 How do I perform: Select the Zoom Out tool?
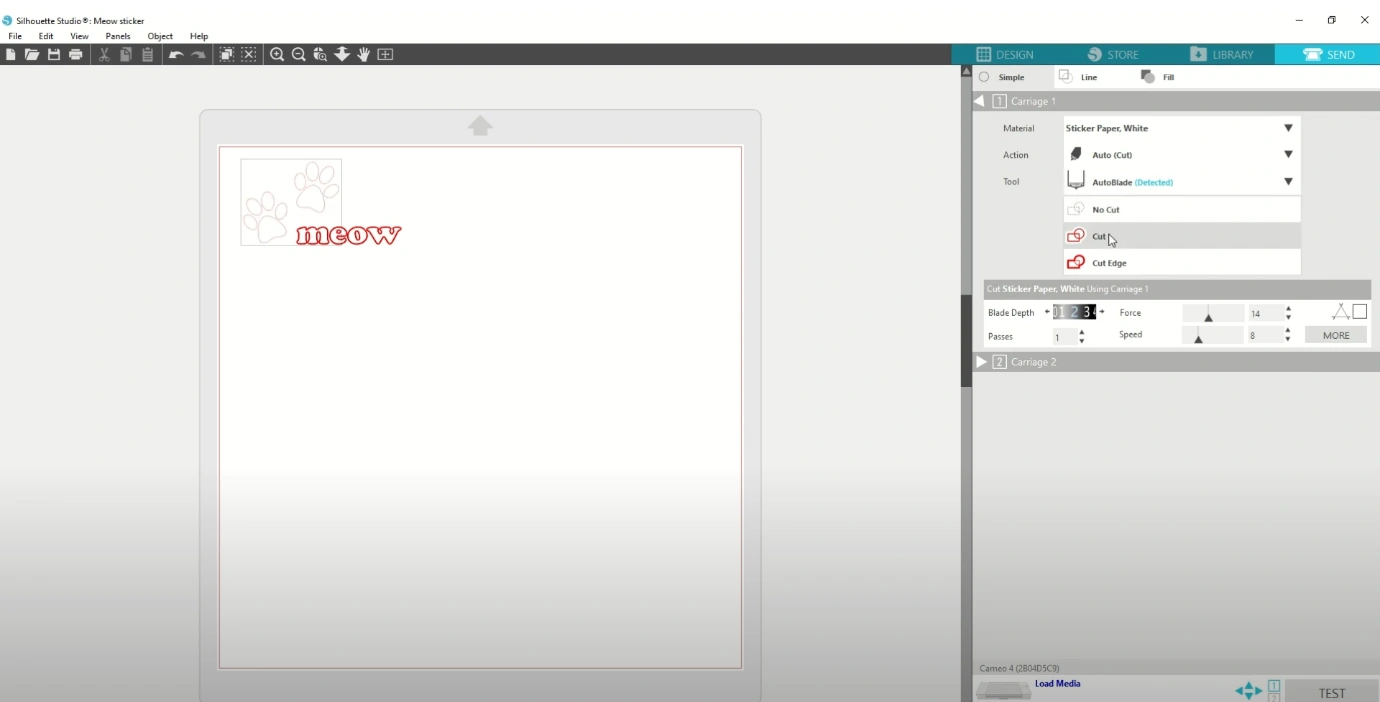click(x=299, y=54)
